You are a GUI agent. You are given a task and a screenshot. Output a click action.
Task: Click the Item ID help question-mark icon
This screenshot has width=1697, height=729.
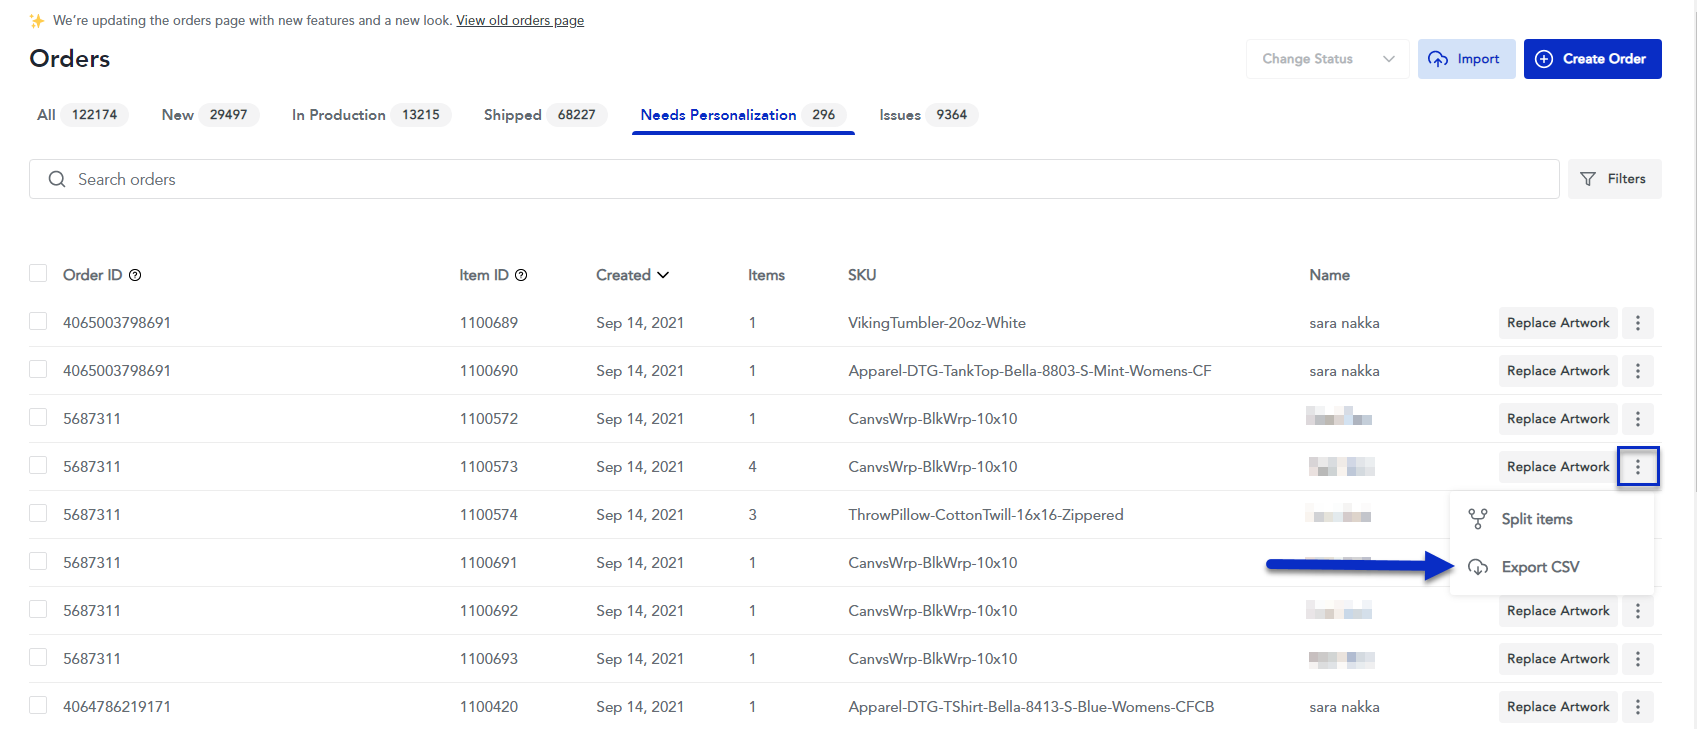click(x=521, y=275)
